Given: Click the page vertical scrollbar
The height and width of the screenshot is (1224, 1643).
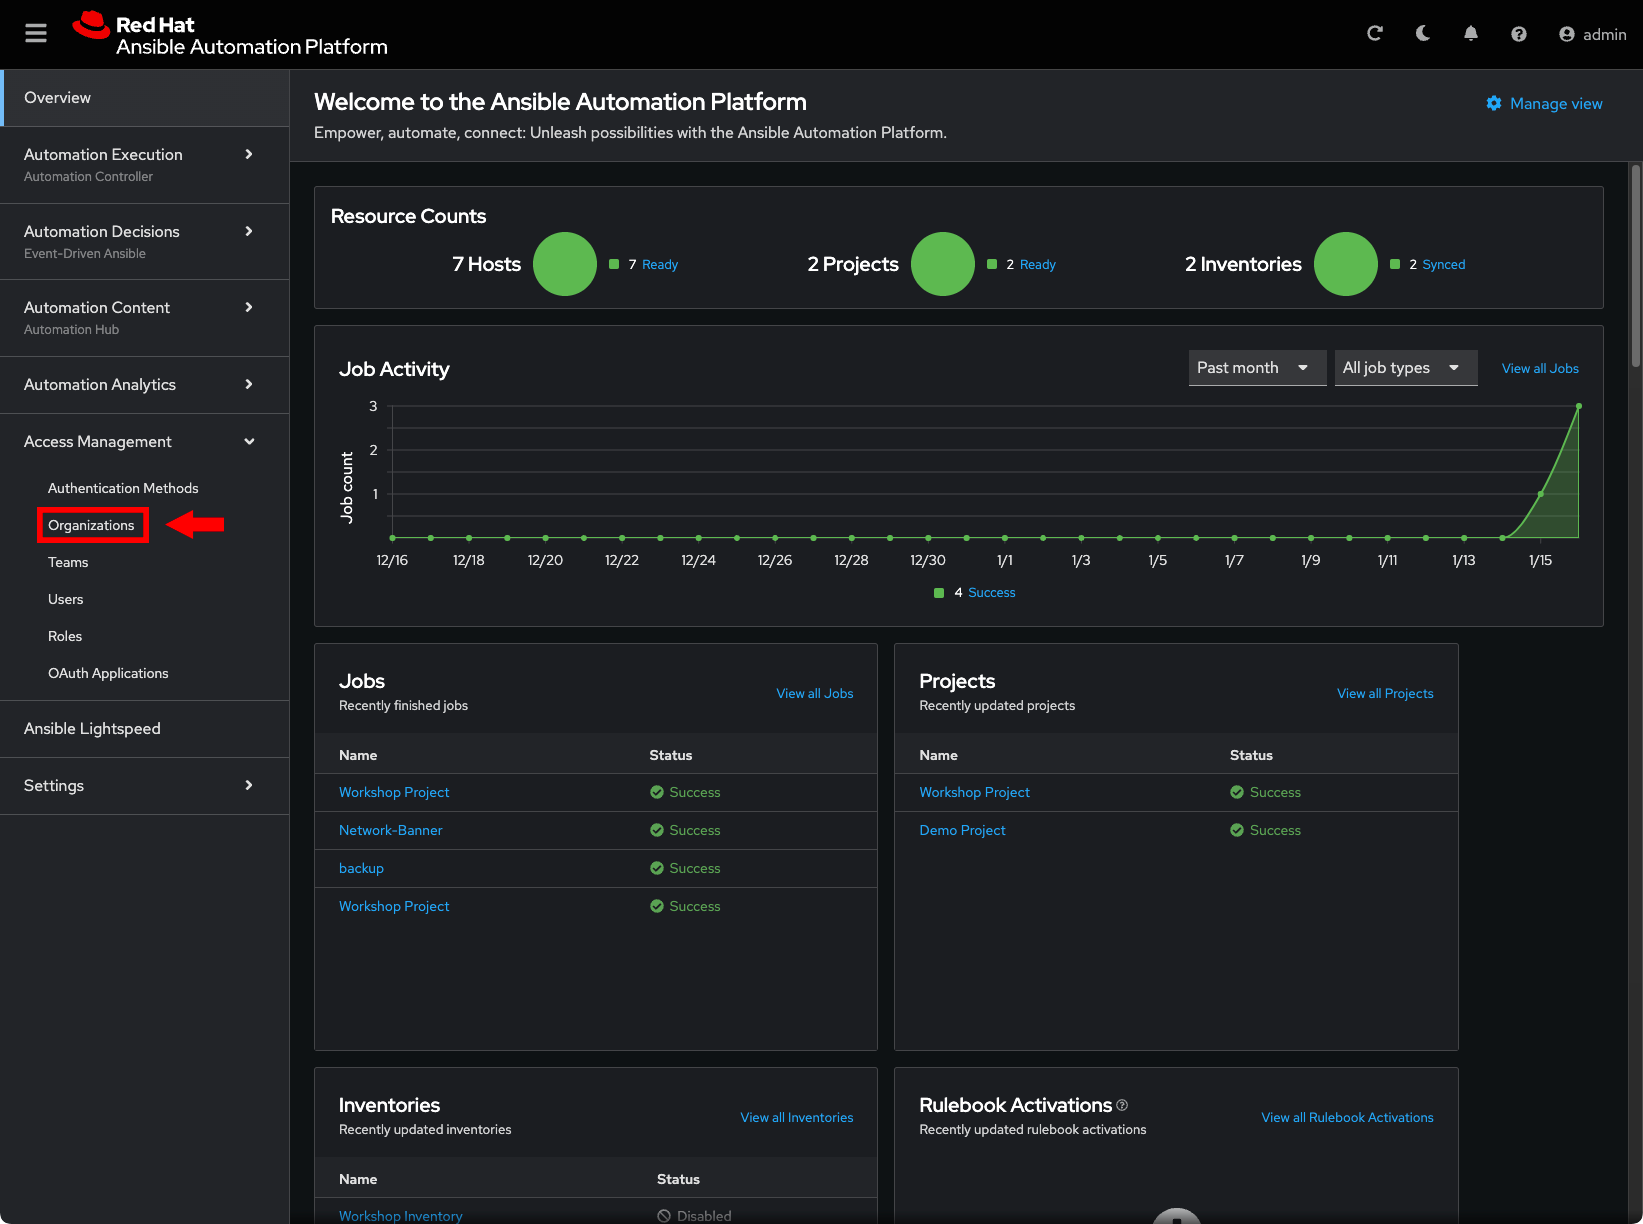Looking at the screenshot, I should (x=1636, y=266).
